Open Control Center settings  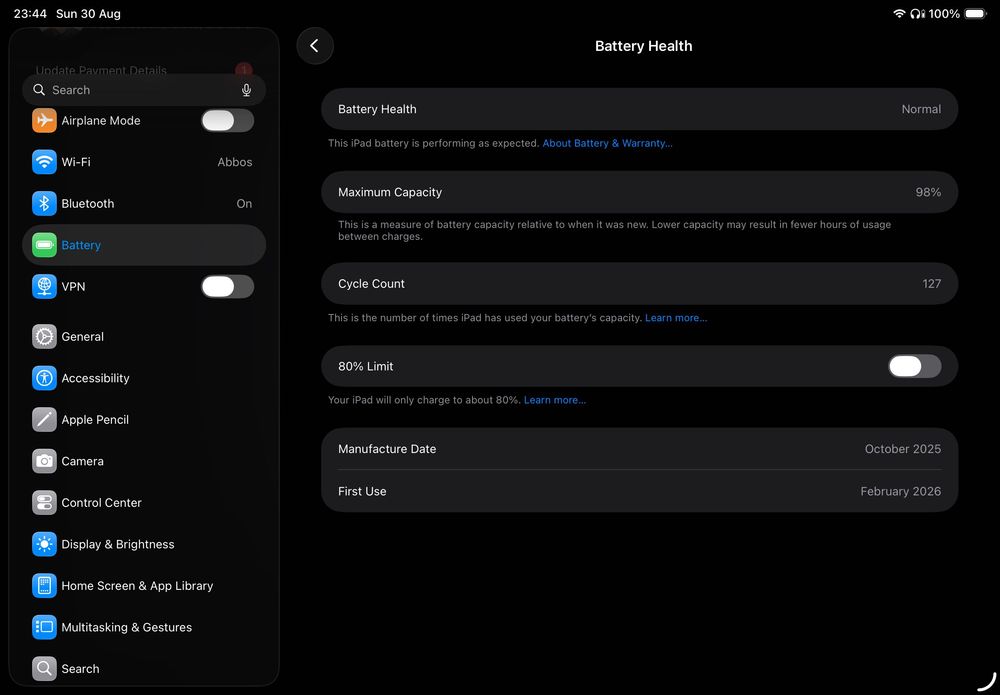pos(144,502)
